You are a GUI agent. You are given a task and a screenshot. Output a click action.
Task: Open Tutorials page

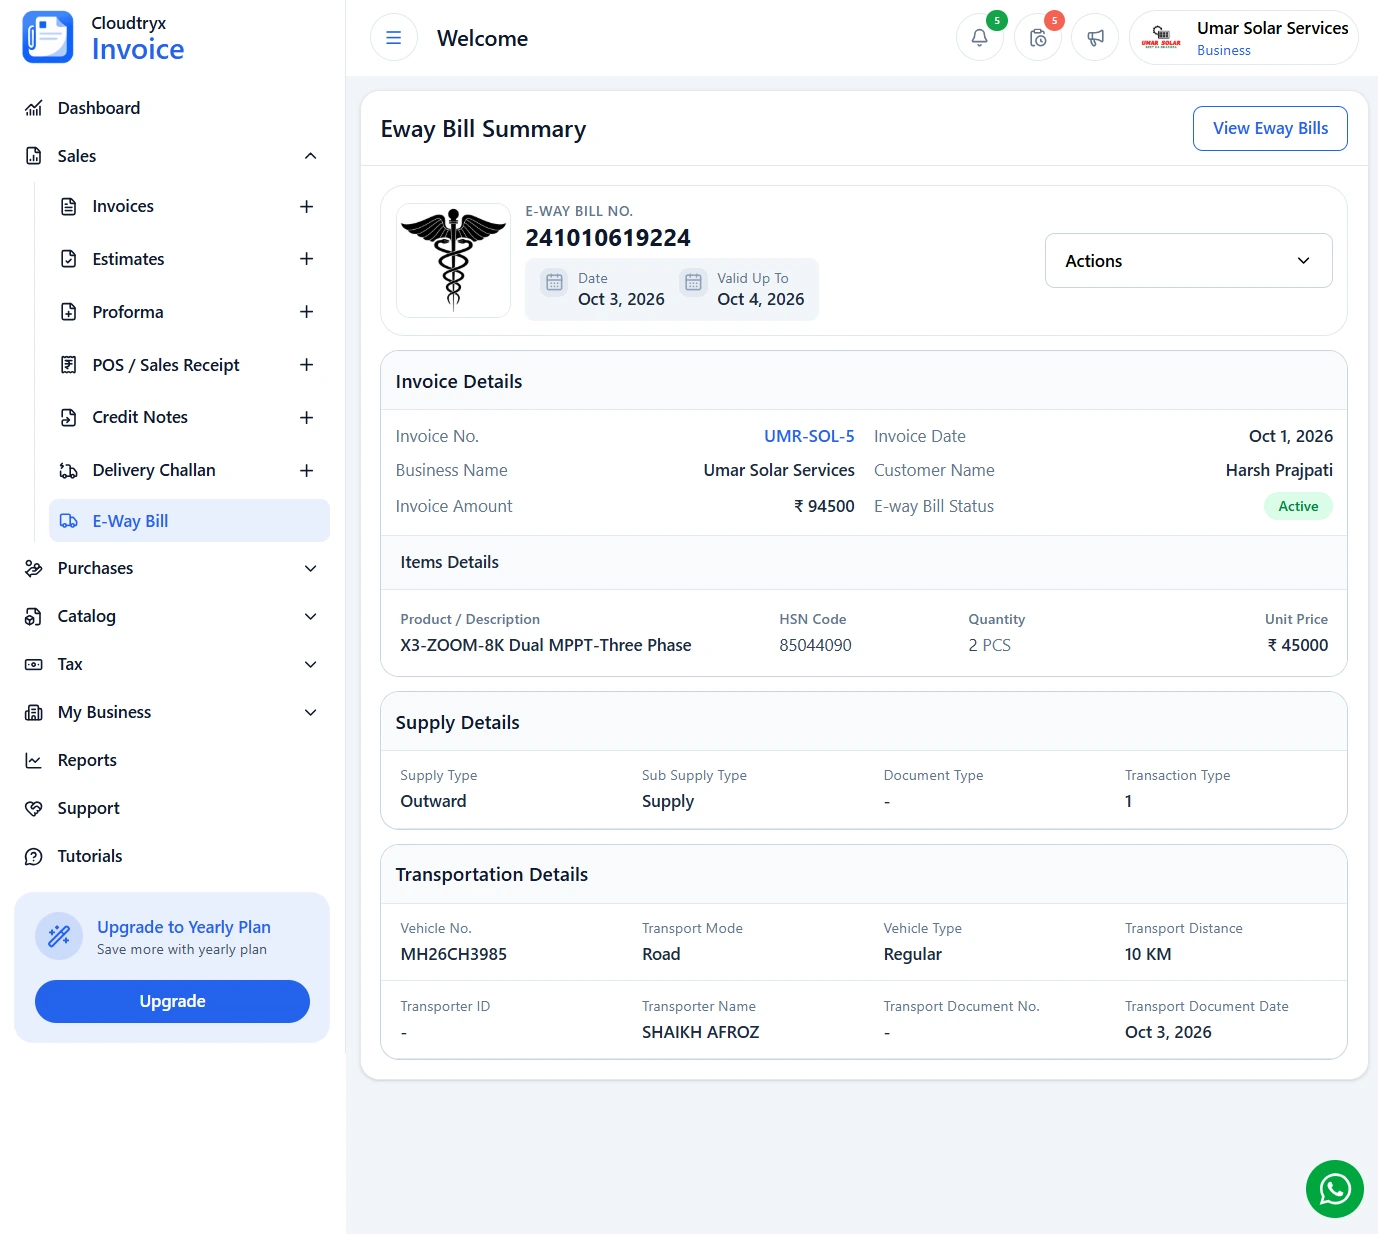point(90,856)
